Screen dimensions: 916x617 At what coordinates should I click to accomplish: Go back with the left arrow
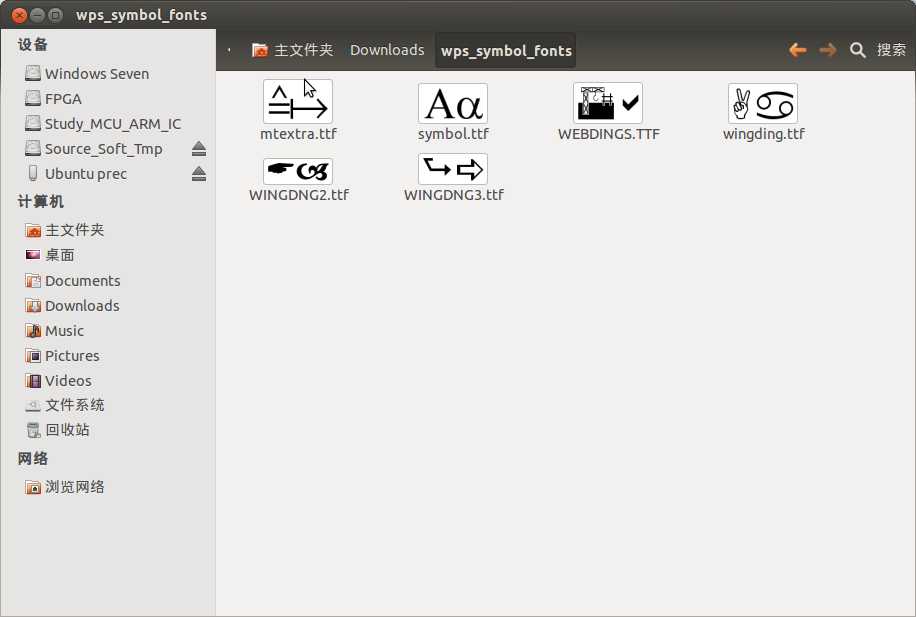tap(797, 50)
